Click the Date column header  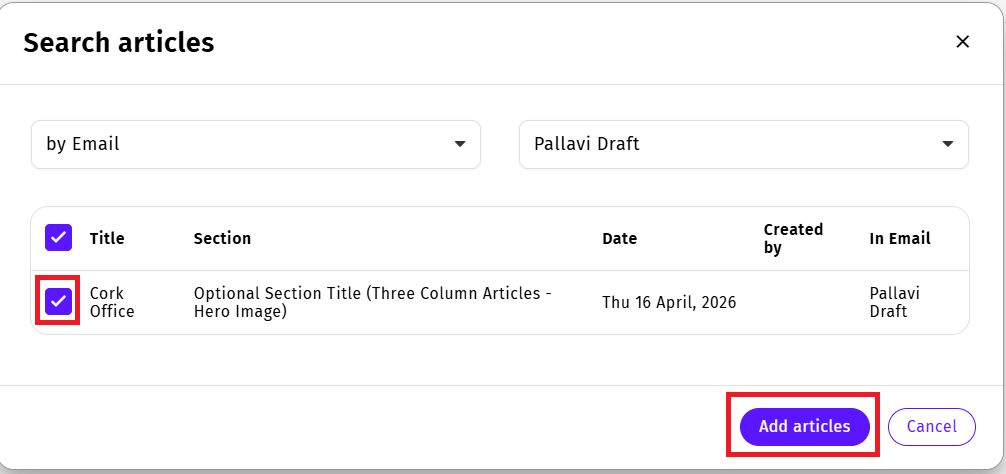619,238
